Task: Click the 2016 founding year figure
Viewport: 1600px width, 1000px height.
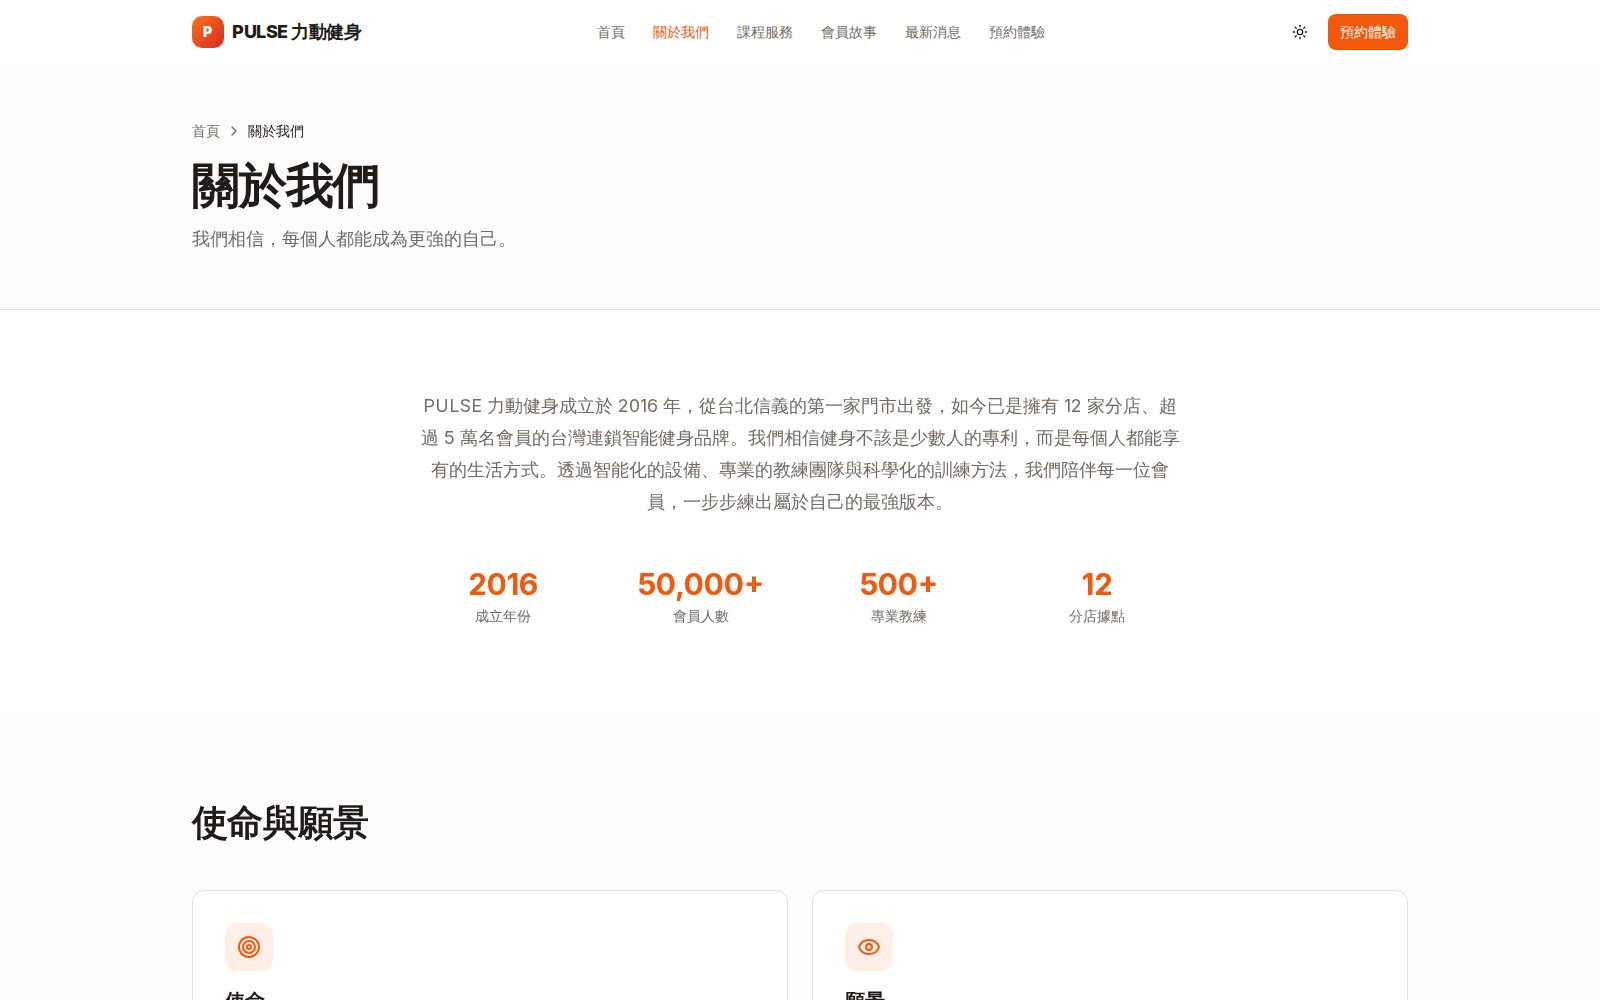Action: (x=503, y=584)
